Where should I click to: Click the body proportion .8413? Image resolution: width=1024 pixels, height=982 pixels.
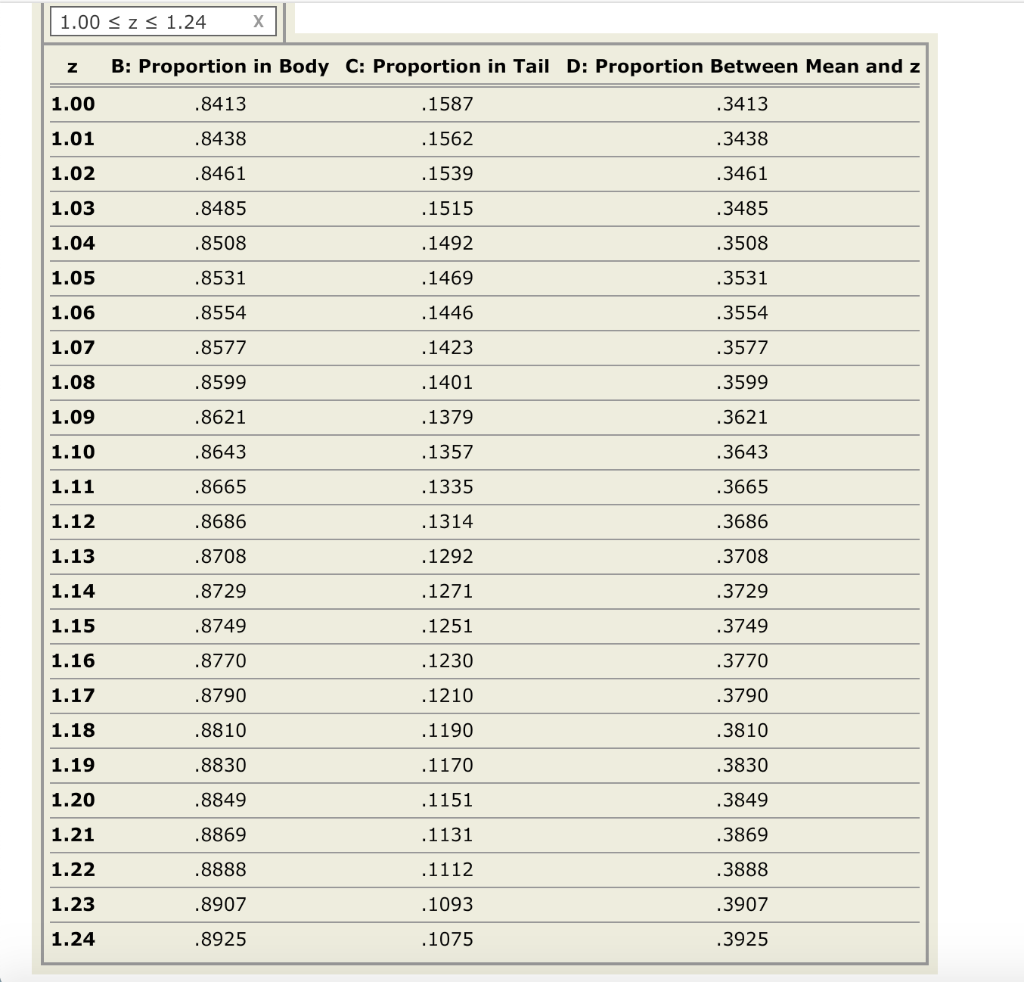click(x=222, y=103)
